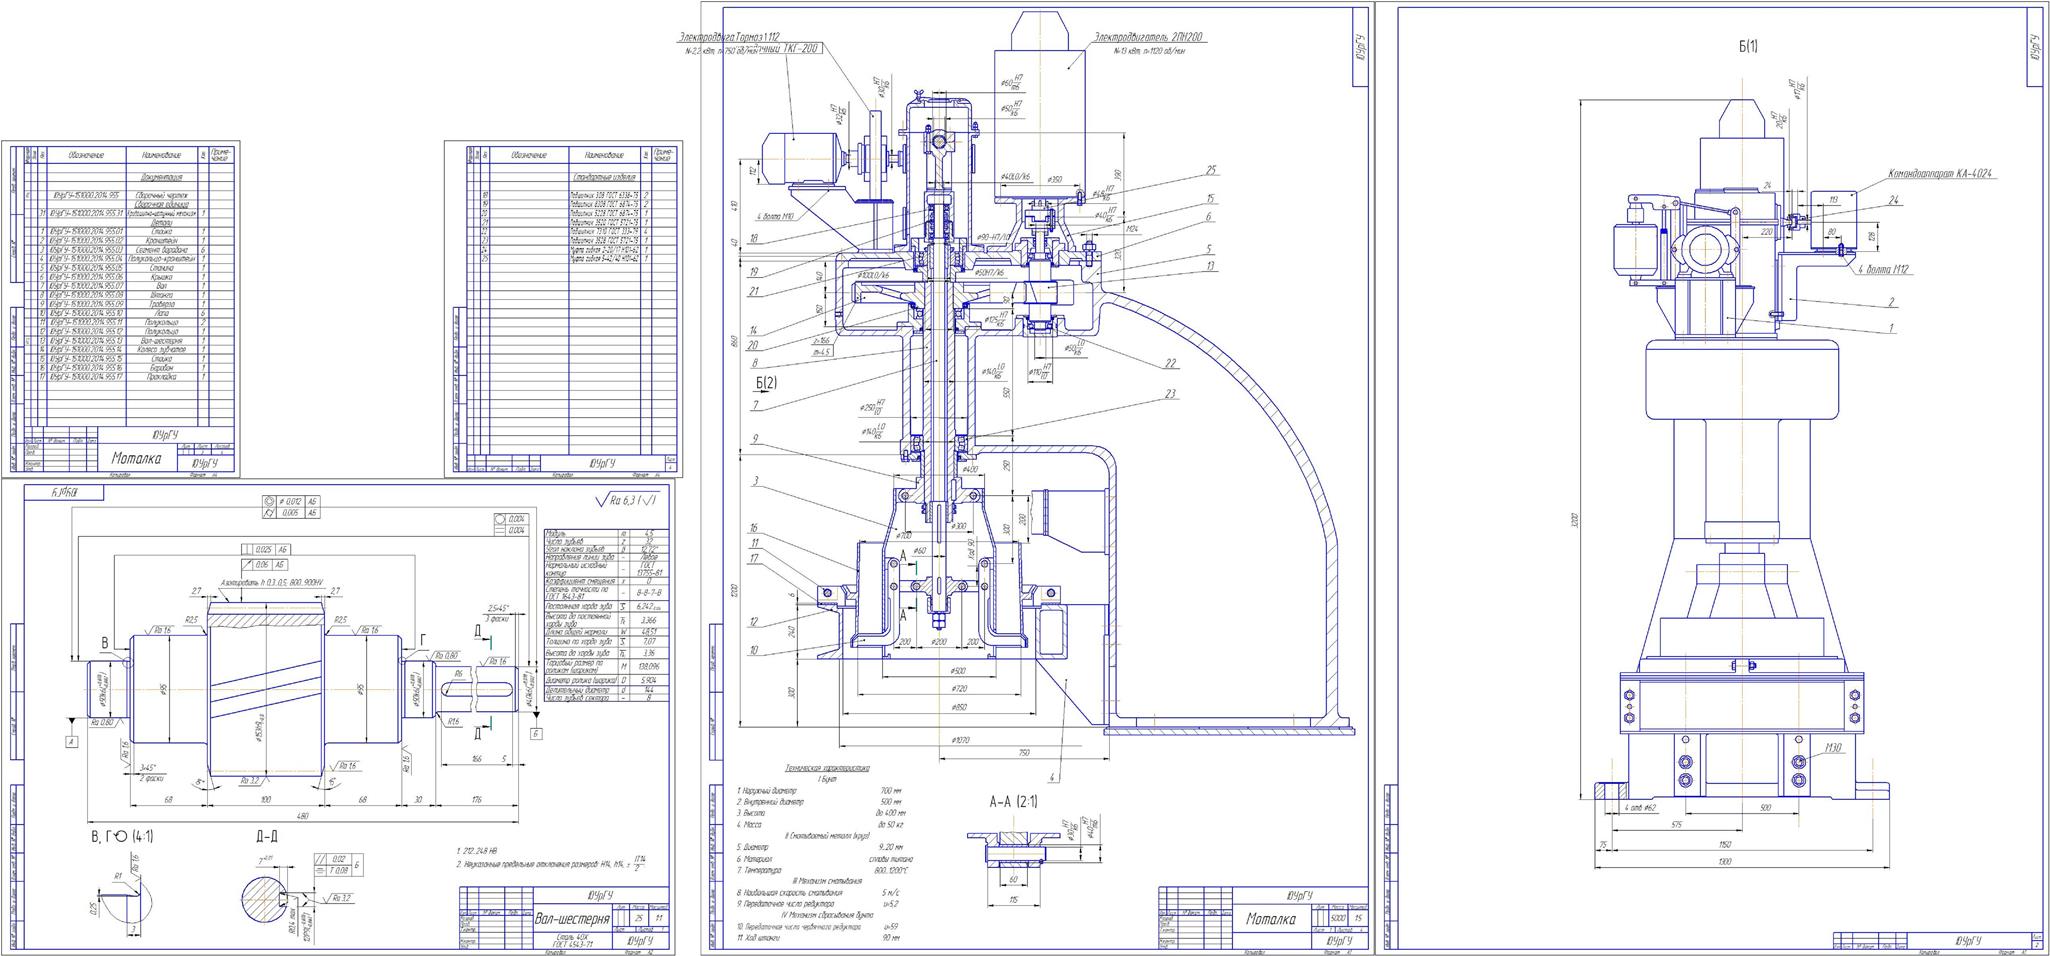Select the 'Сегмент барабана' specification row
This screenshot has width=2050, height=956.
tap(130, 249)
